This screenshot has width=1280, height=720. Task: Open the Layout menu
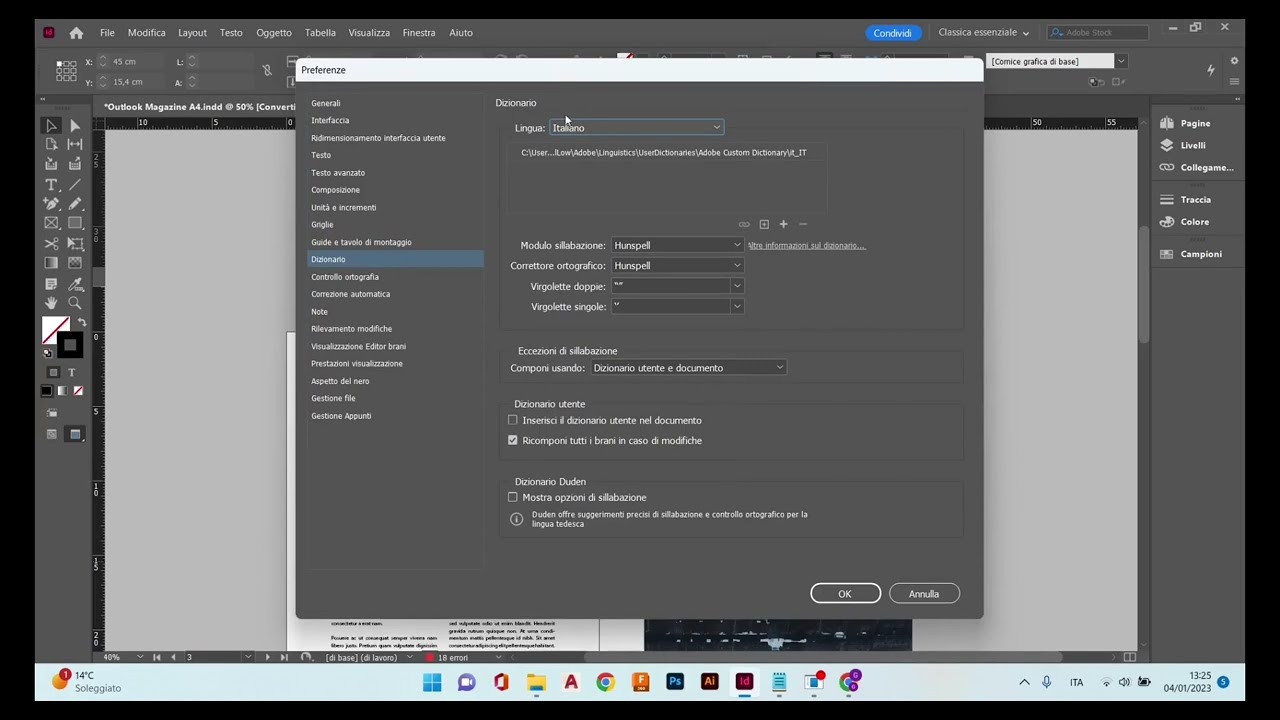(192, 33)
